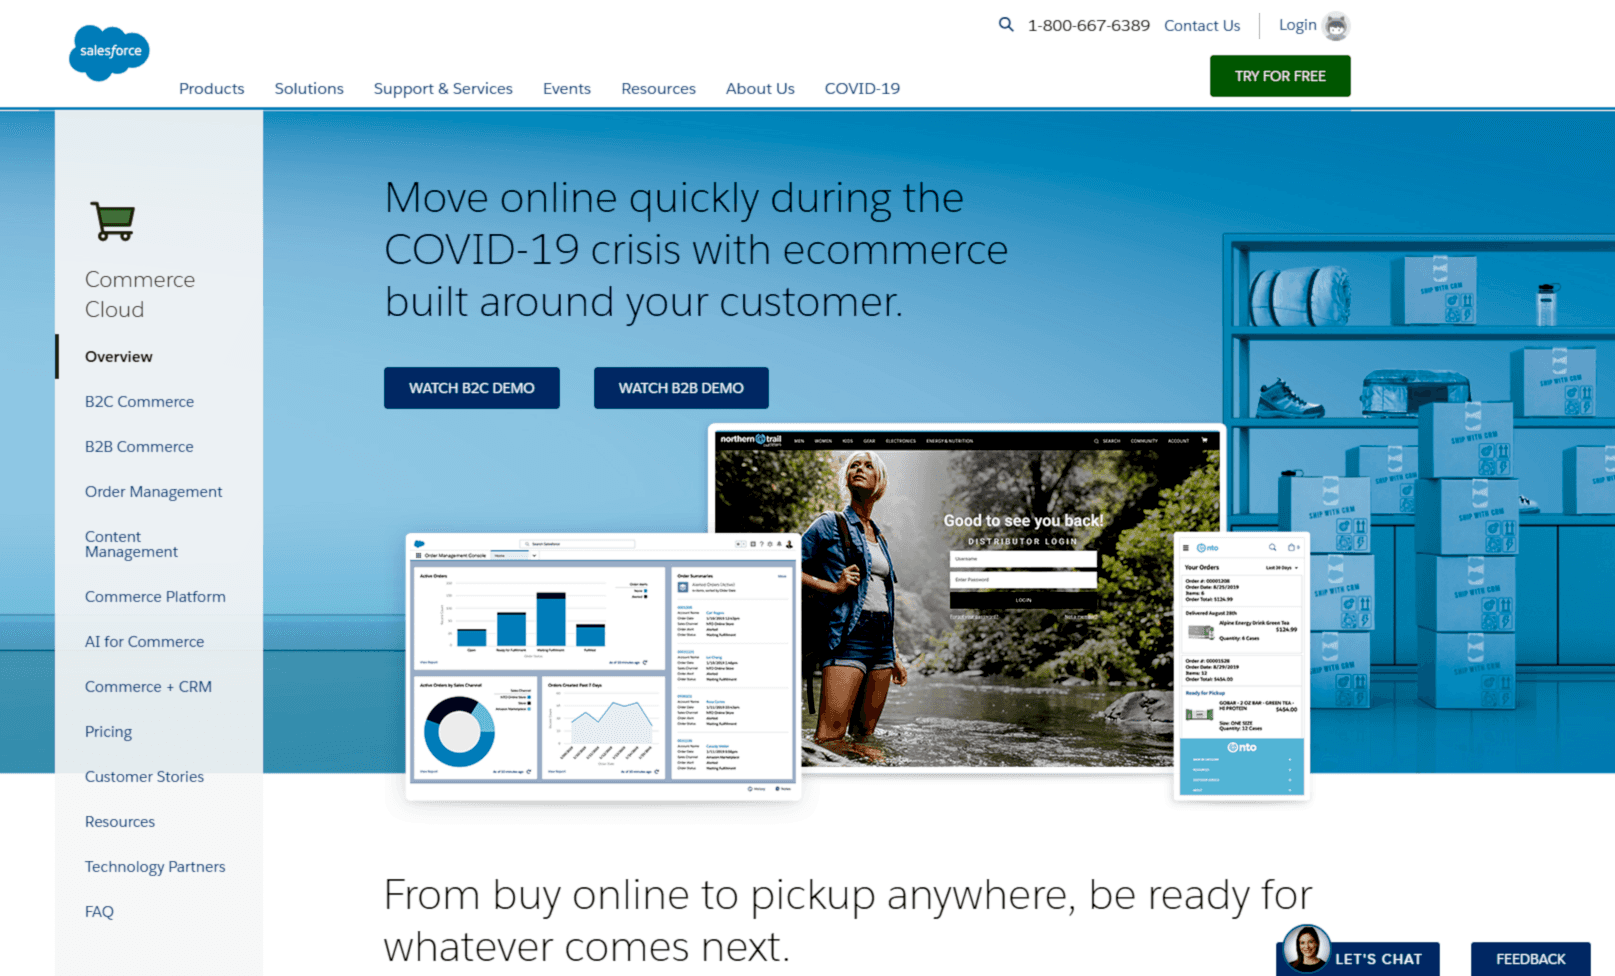Click the chat agent avatar photo
This screenshot has height=976, width=1615.
pos(1305,948)
